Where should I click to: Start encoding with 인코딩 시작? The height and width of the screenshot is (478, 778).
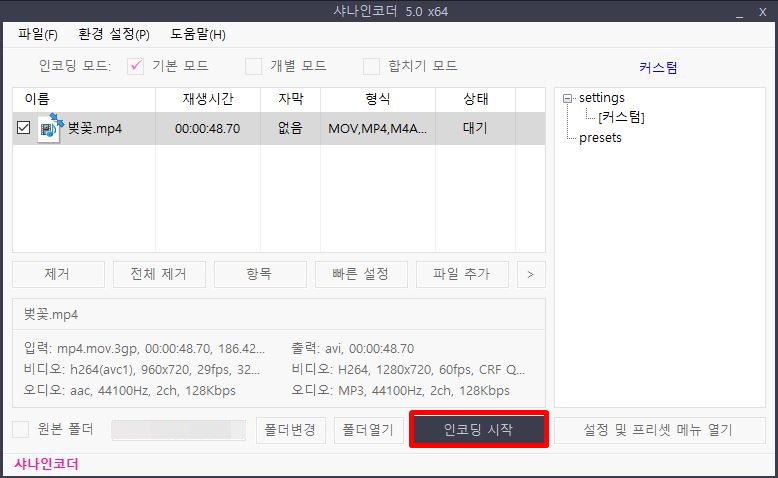[x=479, y=429]
